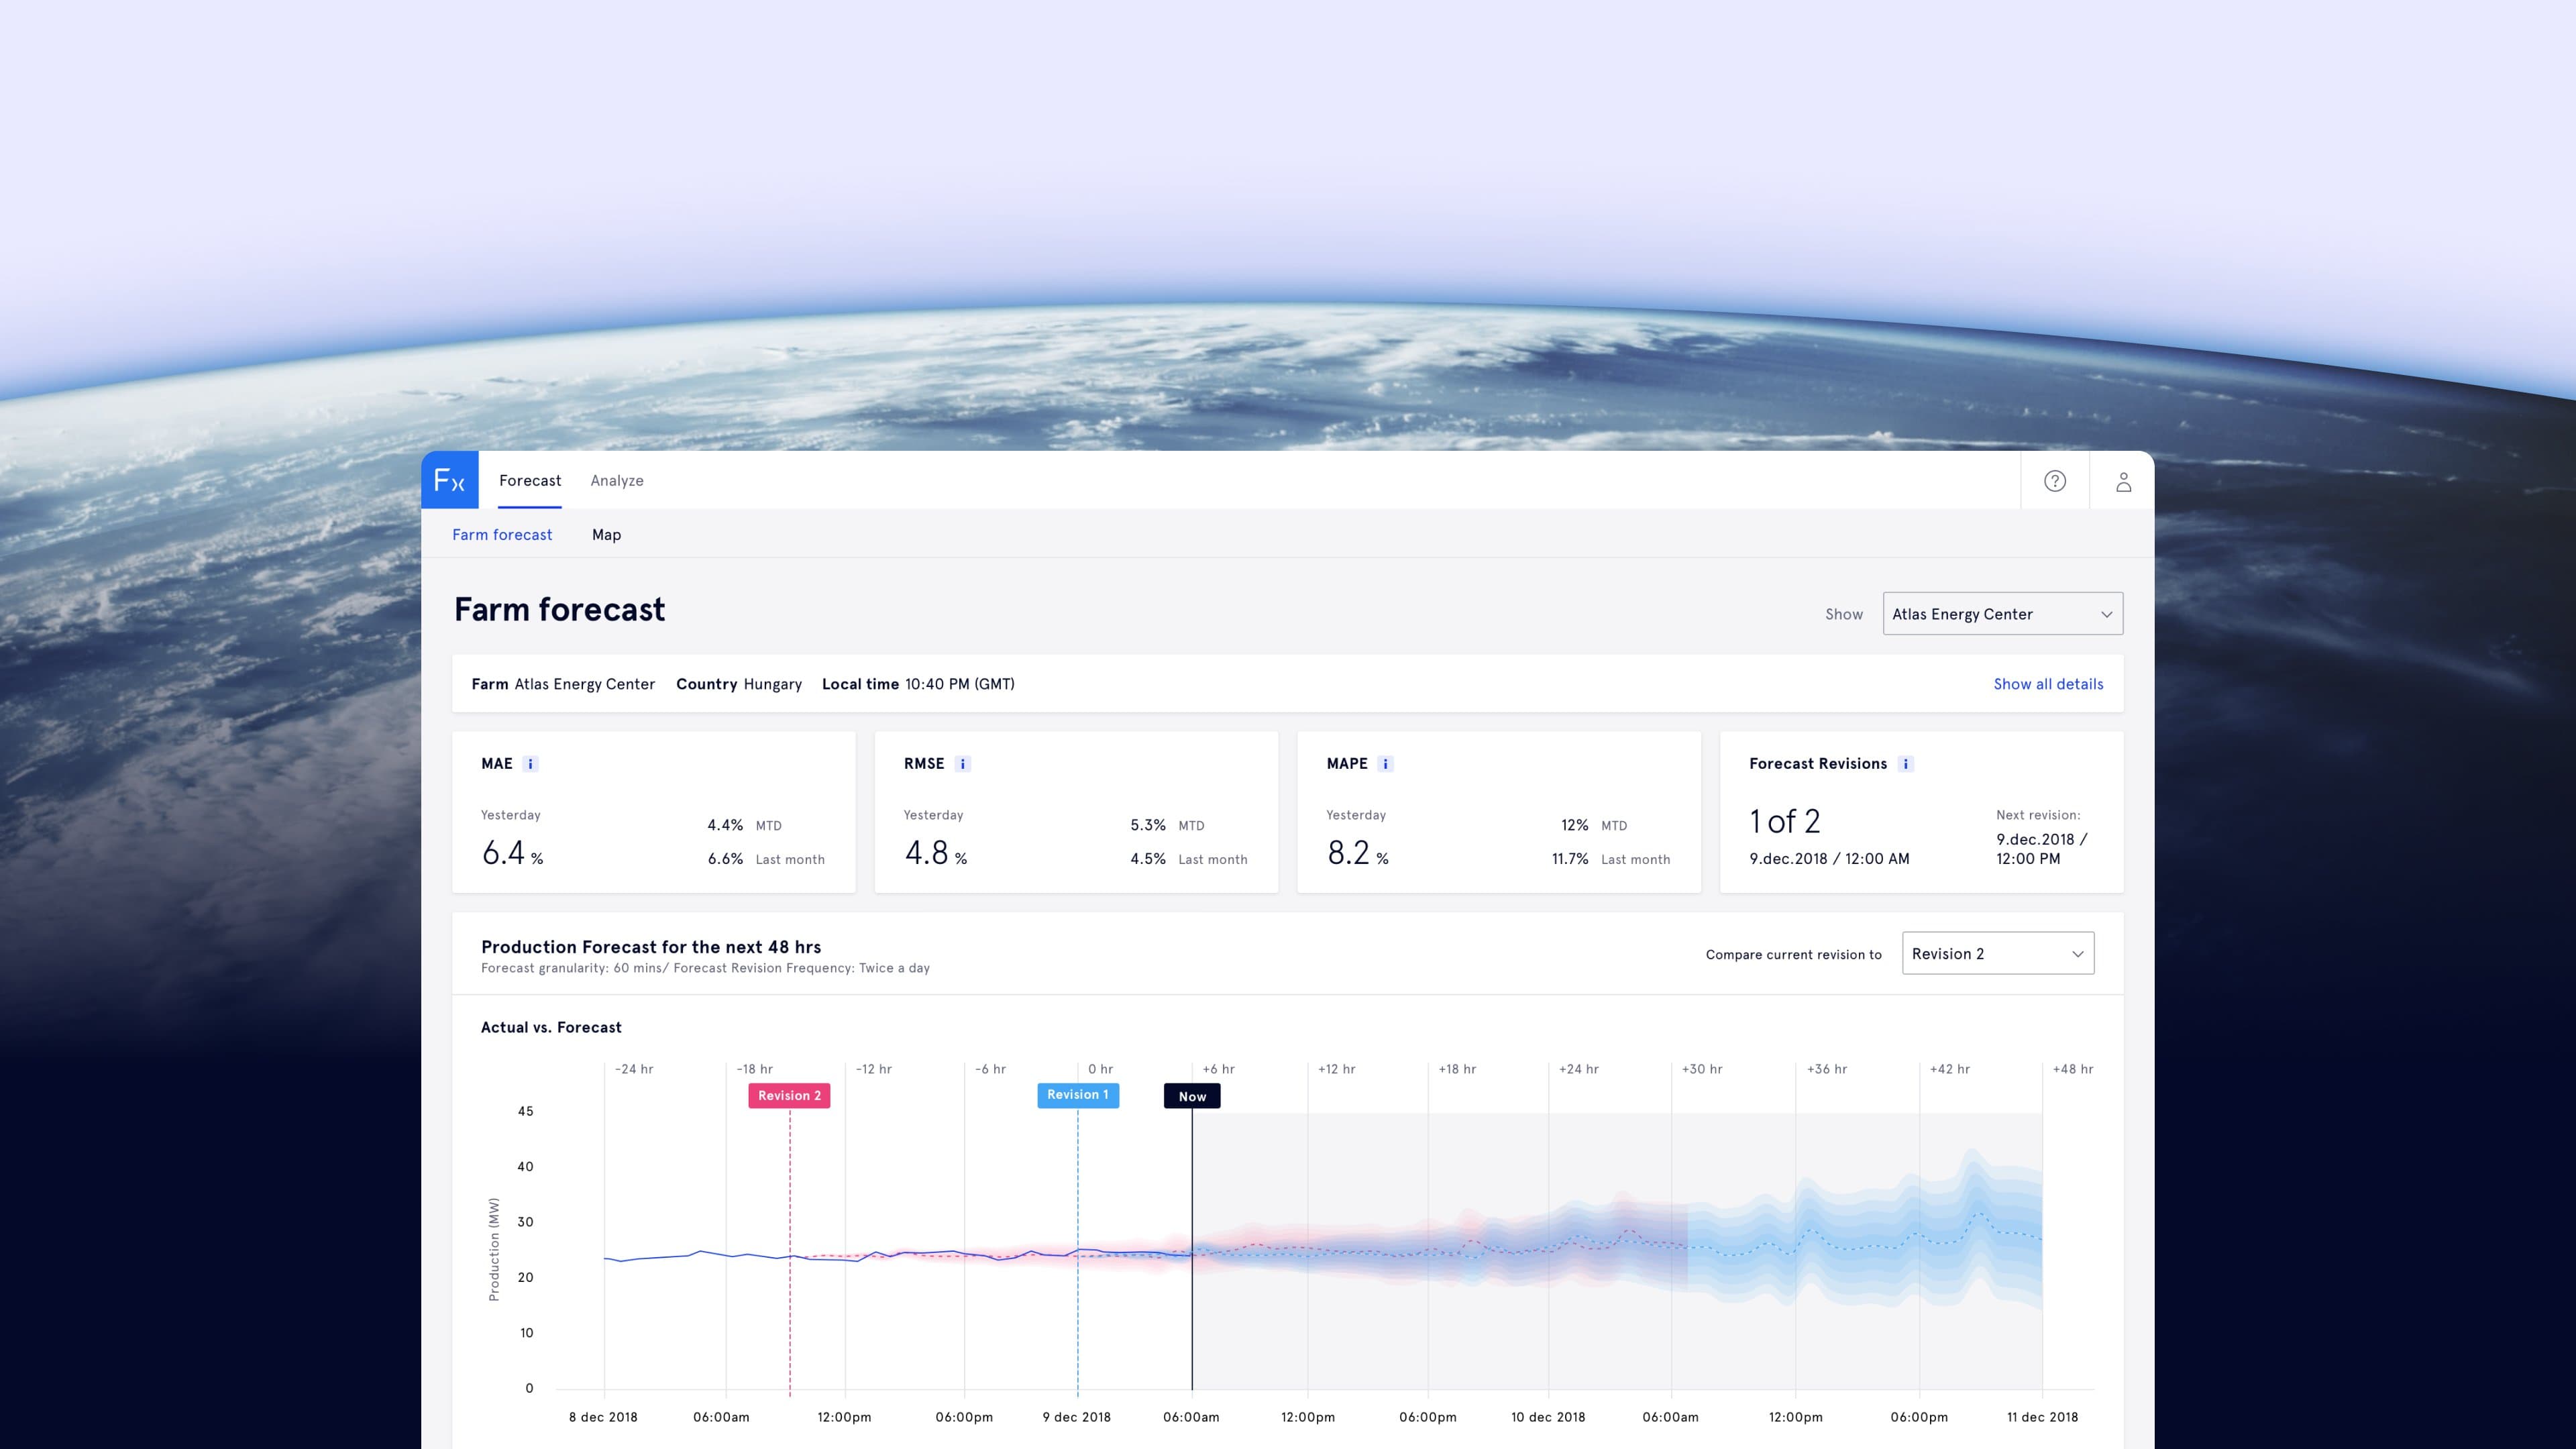
Task: Select the Forecast tab
Action: pyautogui.click(x=530, y=481)
